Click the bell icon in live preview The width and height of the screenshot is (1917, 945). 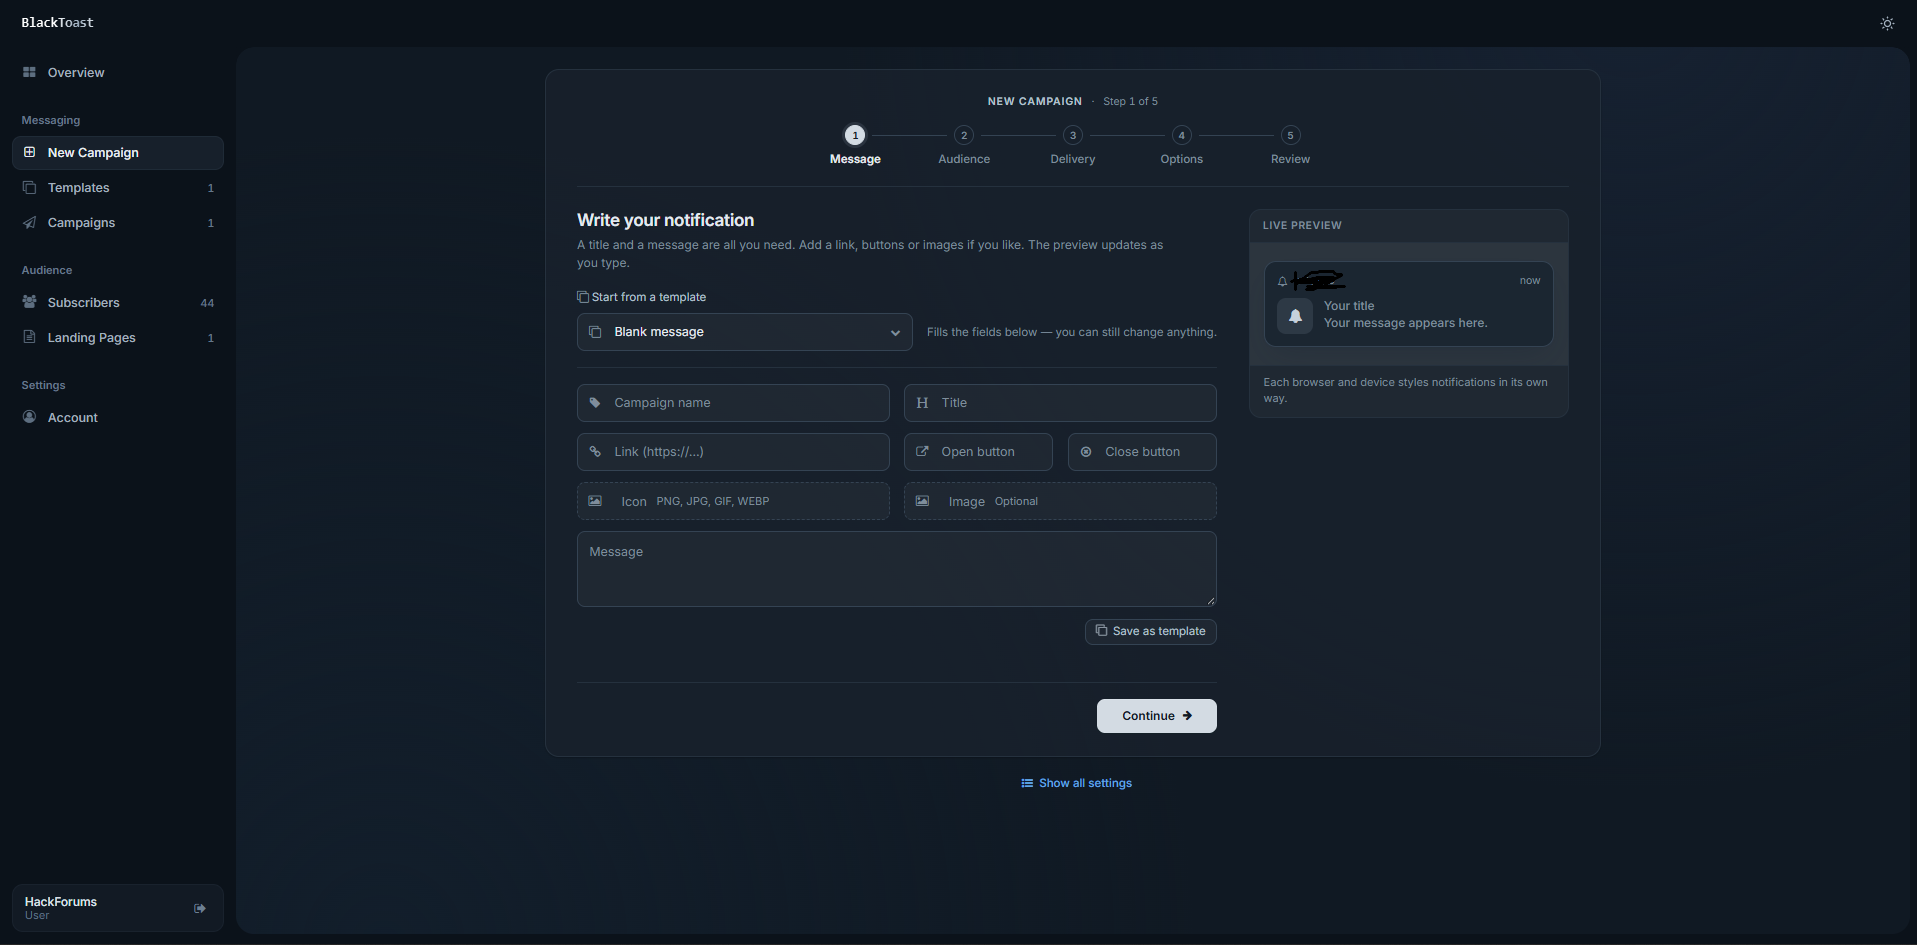click(1295, 315)
